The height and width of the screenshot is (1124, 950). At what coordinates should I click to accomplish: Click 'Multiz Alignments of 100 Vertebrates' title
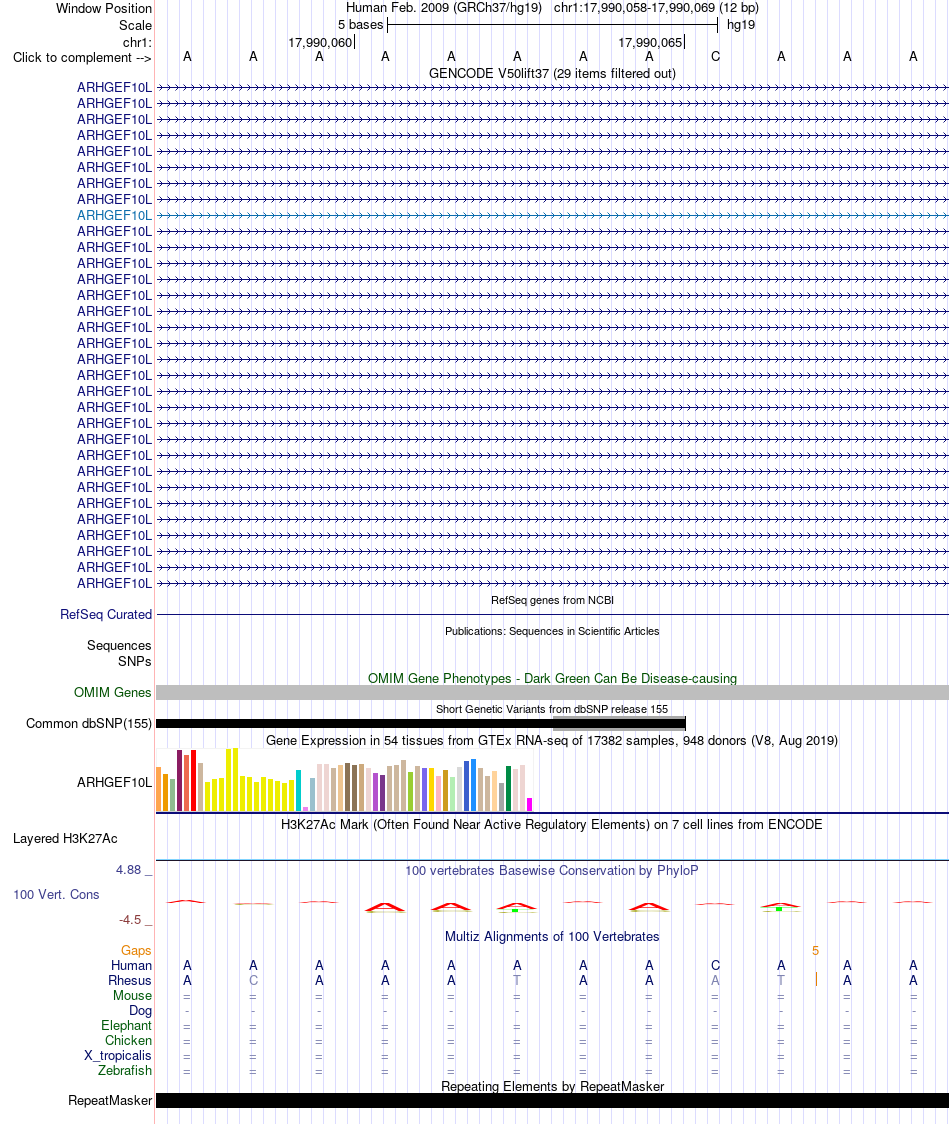point(552,936)
